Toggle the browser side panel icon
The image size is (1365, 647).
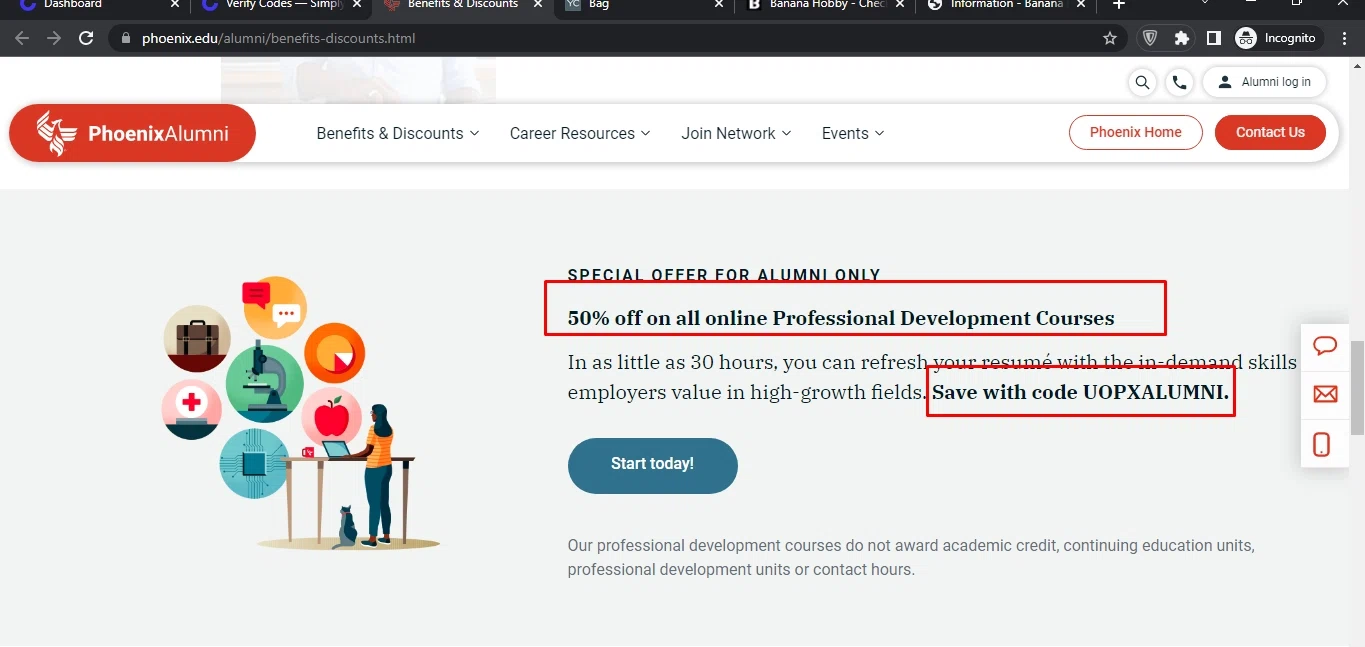pyautogui.click(x=1213, y=38)
